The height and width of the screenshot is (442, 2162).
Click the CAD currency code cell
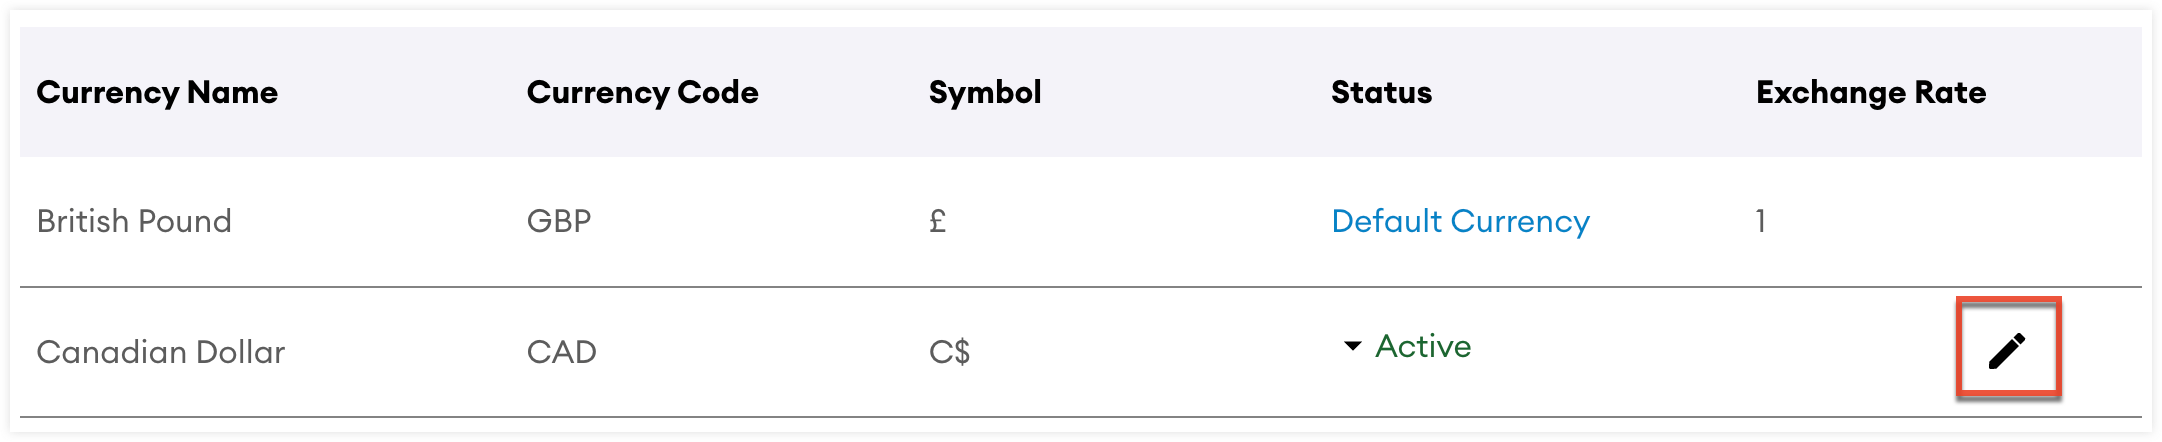(561, 352)
